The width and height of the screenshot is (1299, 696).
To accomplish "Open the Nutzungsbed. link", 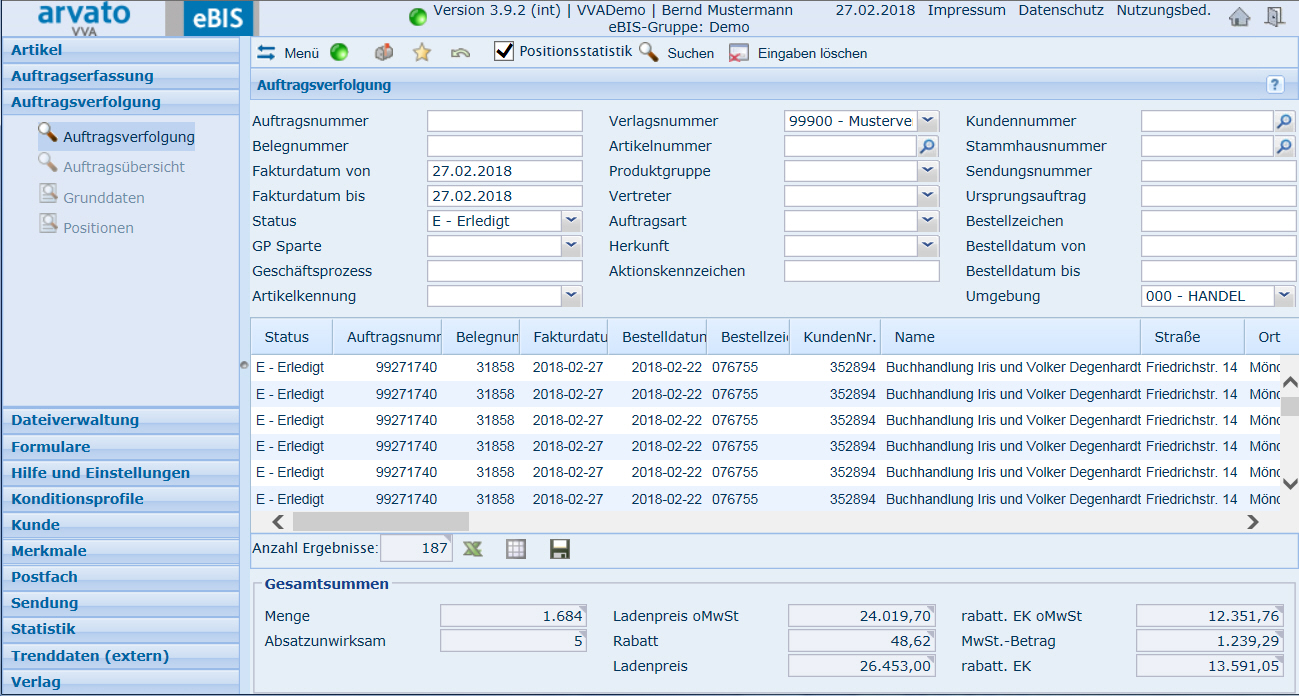I will point(1164,10).
